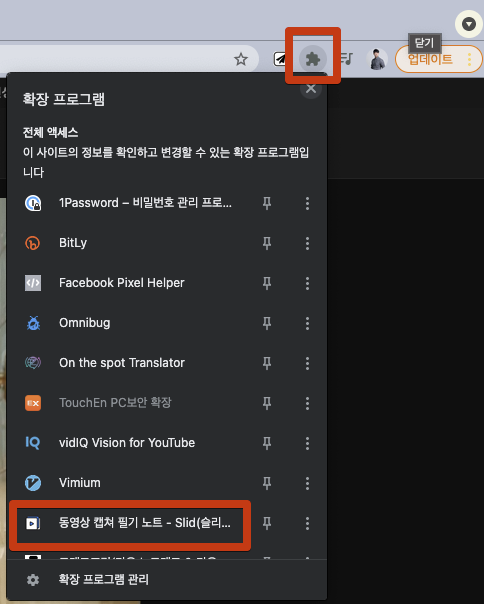The width and height of the screenshot is (484, 604).
Task: Open more options for Facebook Pixel Helper
Action: 307,283
